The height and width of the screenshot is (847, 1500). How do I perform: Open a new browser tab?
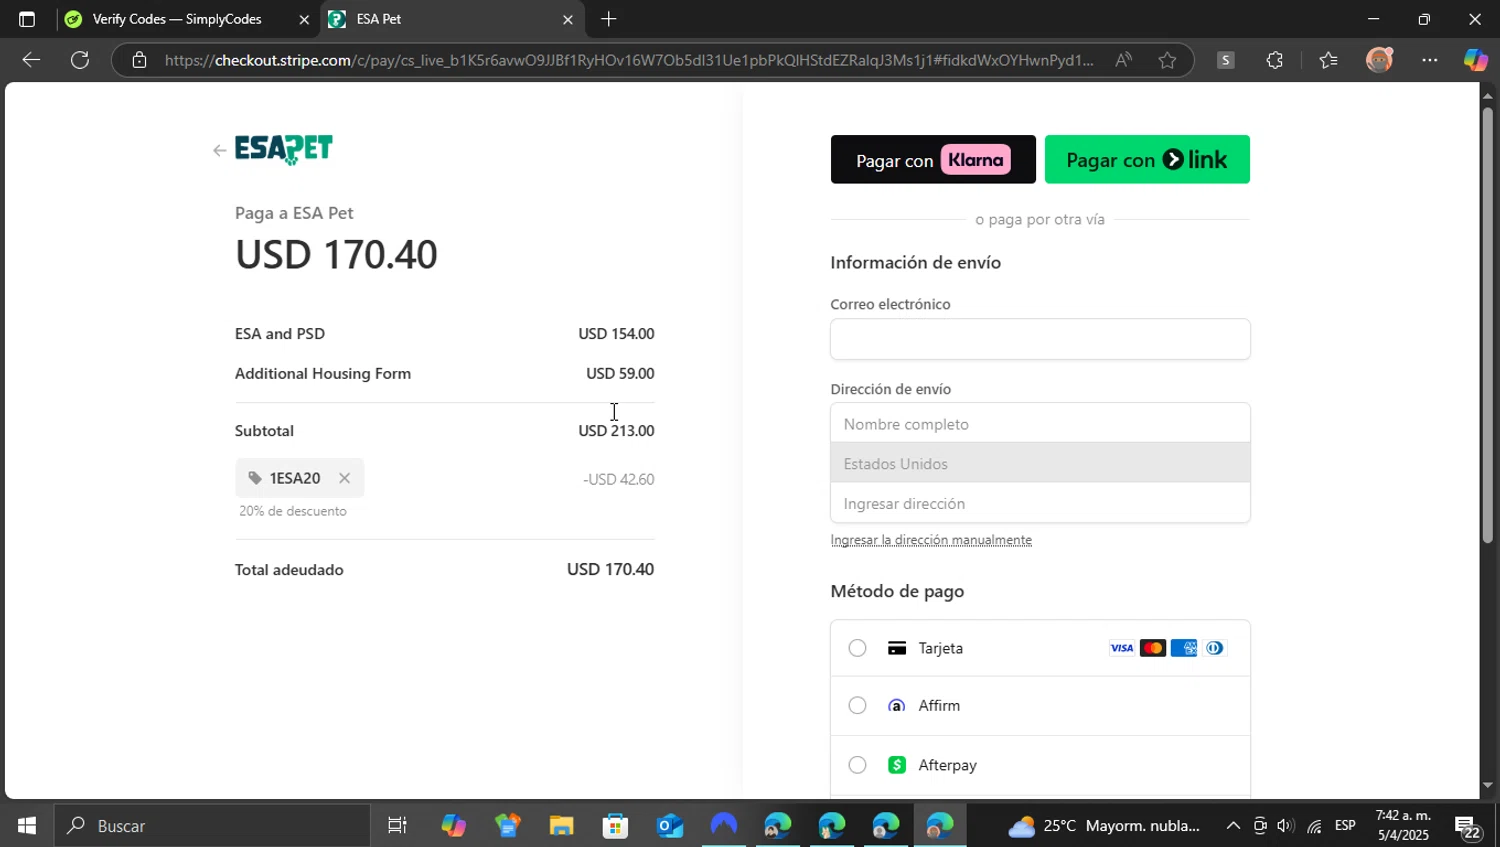(x=609, y=19)
